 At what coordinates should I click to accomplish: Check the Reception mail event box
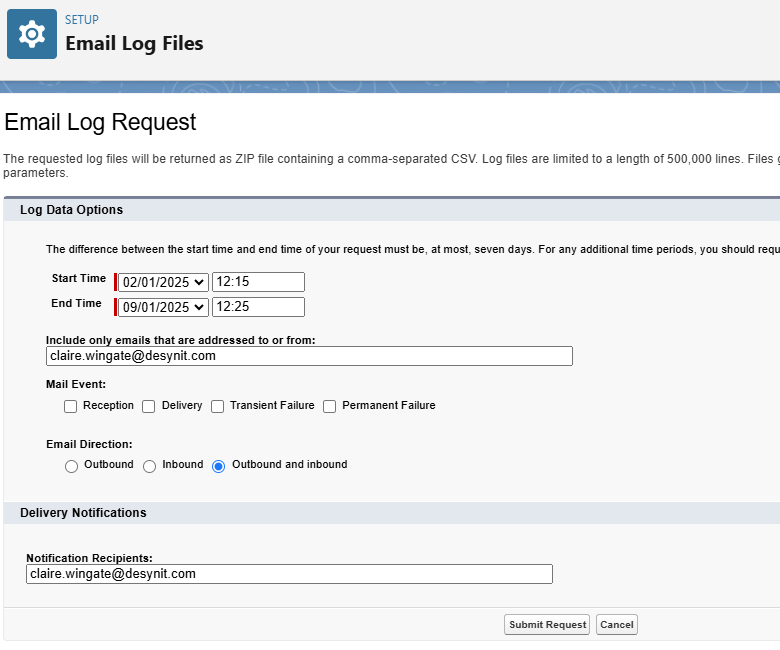(71, 407)
